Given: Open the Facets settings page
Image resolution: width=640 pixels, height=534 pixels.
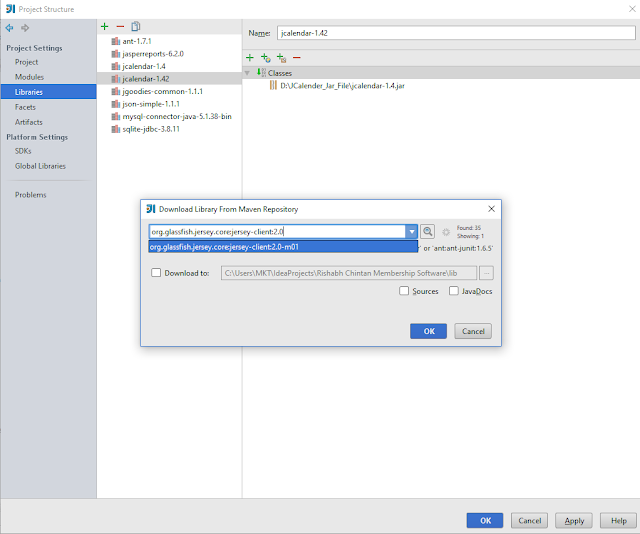Looking at the screenshot, I should click(x=25, y=107).
